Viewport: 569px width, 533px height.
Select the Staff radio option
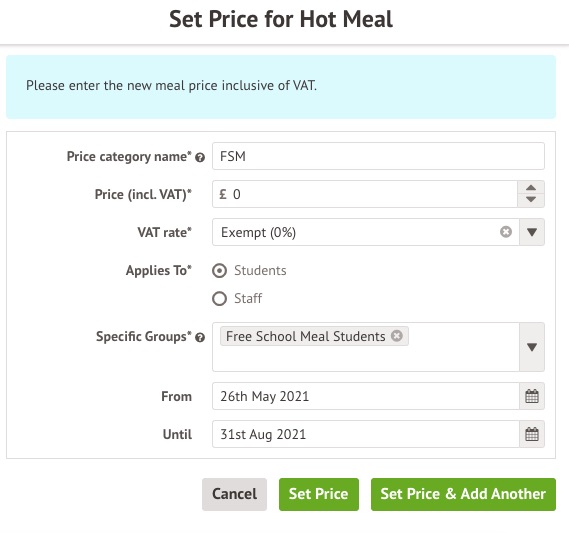[220, 299]
